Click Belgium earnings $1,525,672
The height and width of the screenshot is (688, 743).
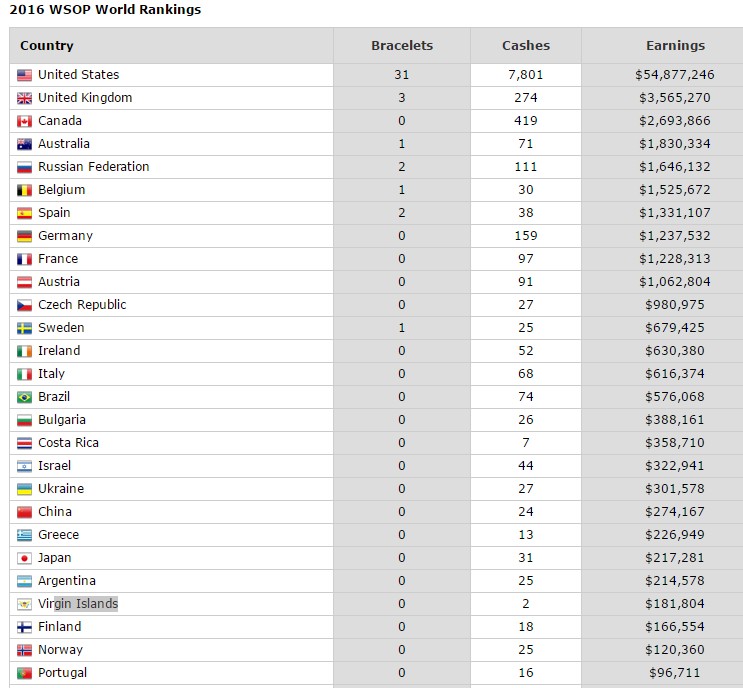675,190
